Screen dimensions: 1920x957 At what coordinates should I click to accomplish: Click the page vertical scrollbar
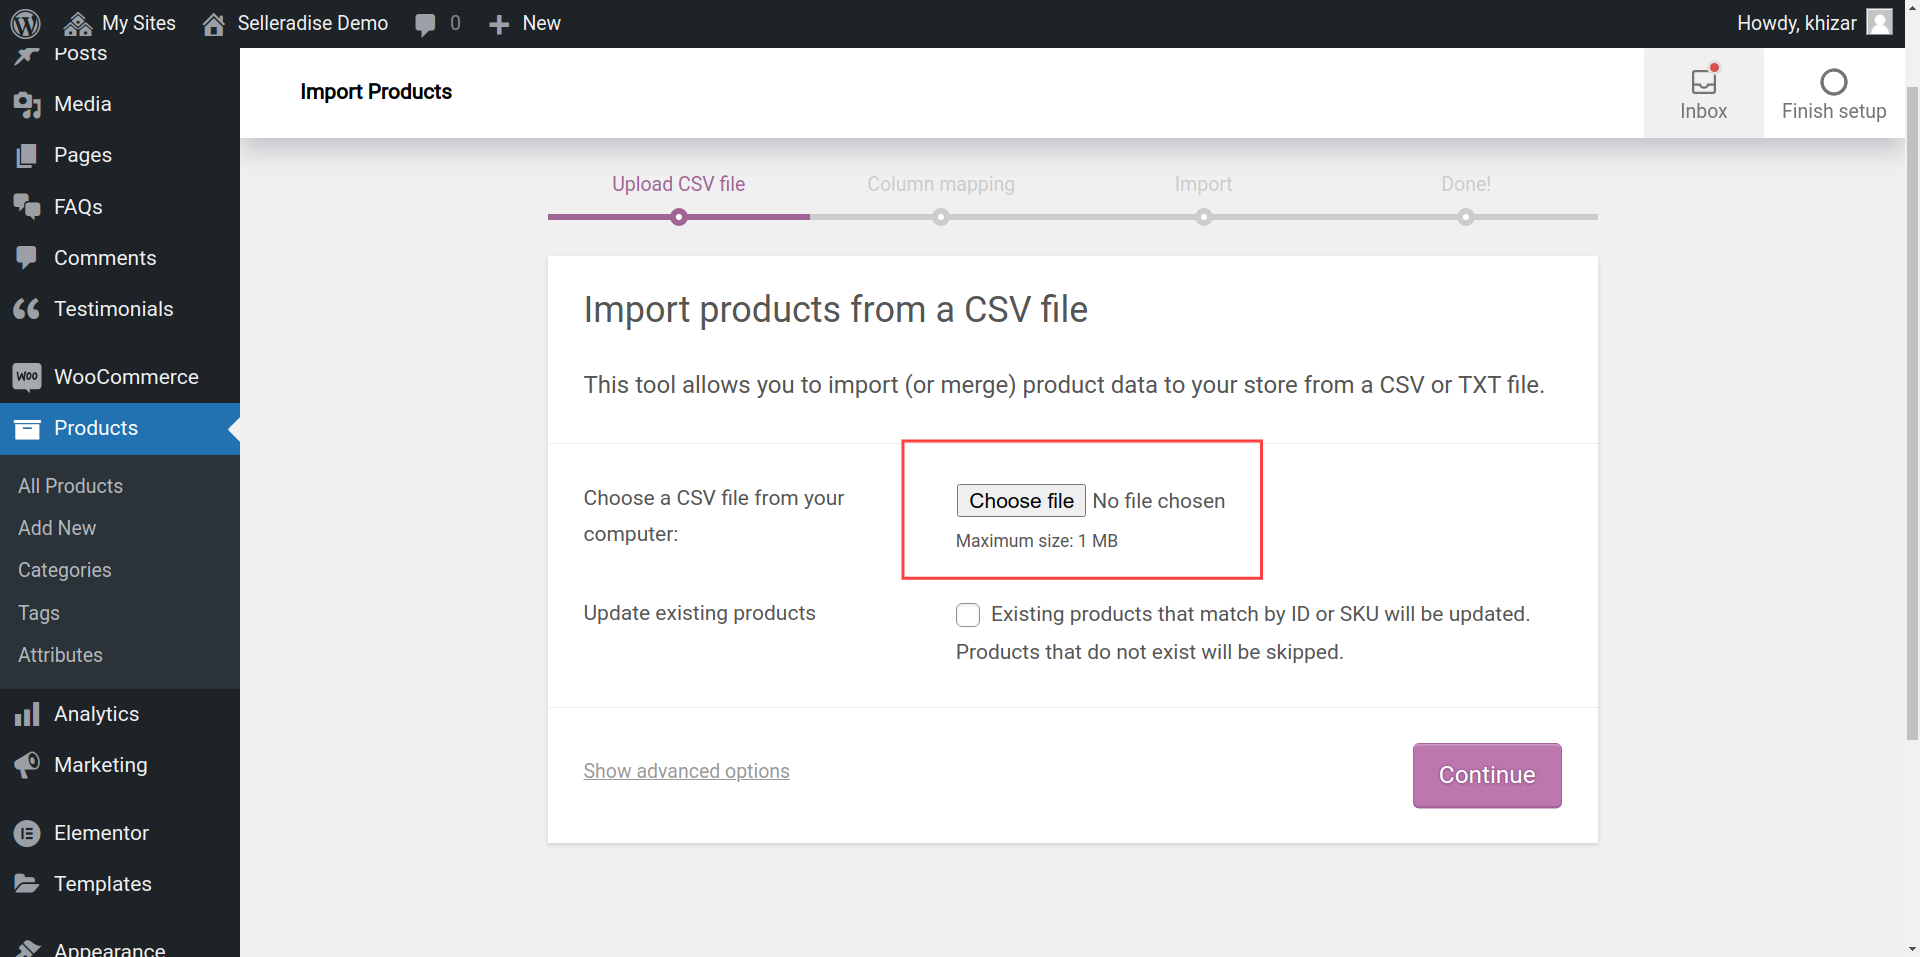(1911, 400)
